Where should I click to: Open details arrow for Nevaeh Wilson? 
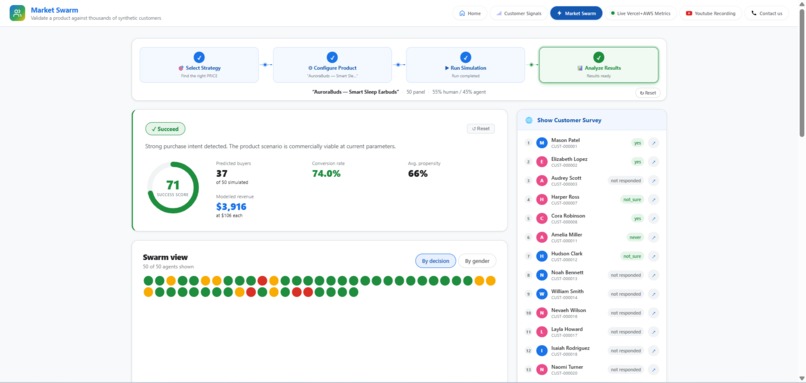click(x=653, y=313)
